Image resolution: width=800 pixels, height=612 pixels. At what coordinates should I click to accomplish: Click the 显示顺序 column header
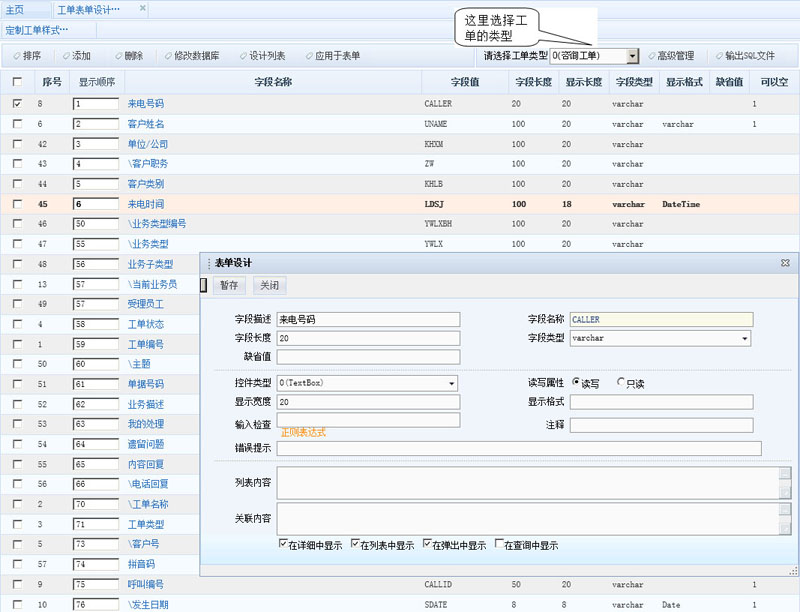[97, 82]
